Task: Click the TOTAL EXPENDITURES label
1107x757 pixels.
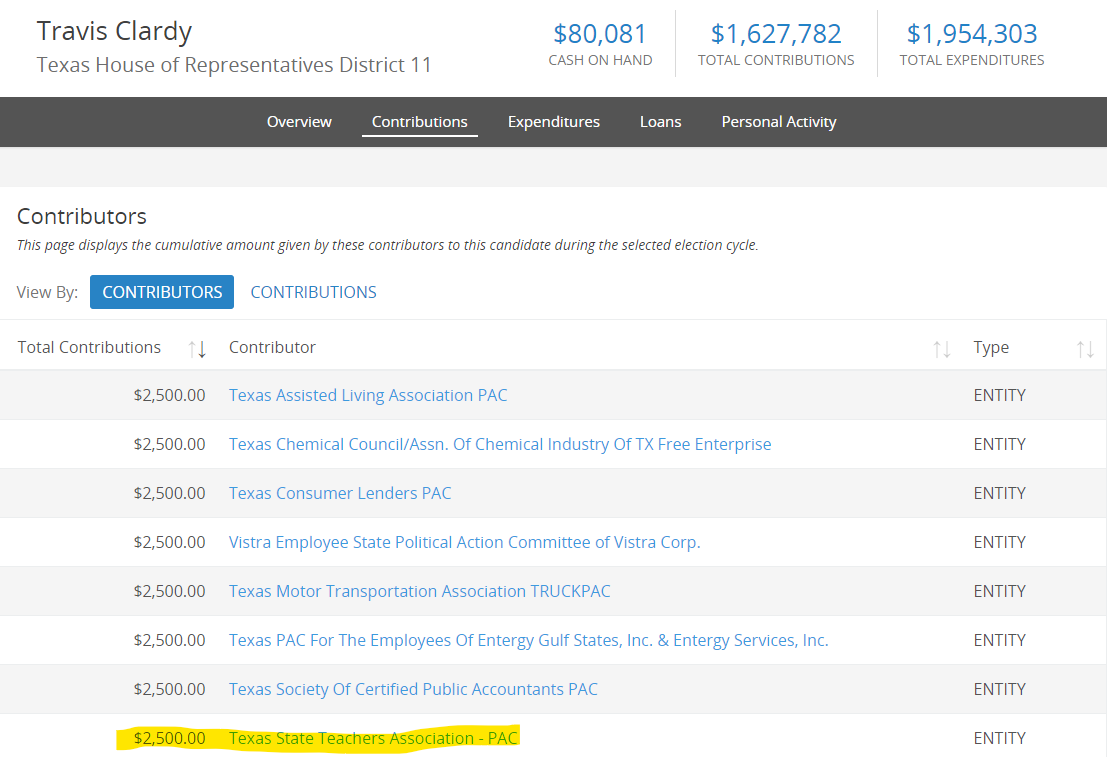Action: point(972,60)
